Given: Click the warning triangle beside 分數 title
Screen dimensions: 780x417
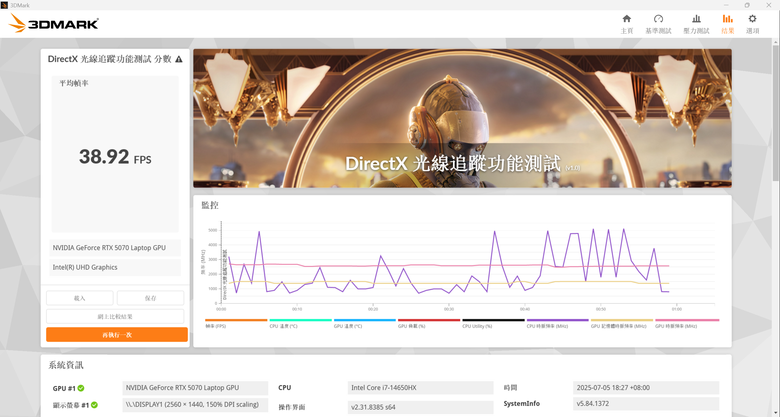Looking at the screenshot, I should (x=179, y=59).
